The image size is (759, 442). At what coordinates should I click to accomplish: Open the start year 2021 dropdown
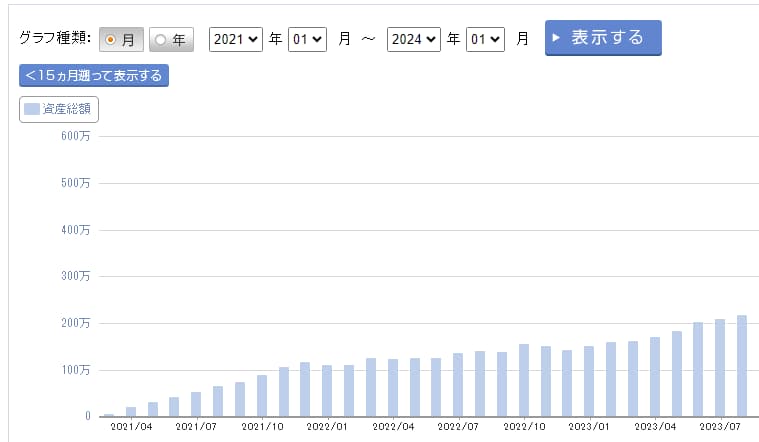point(235,39)
